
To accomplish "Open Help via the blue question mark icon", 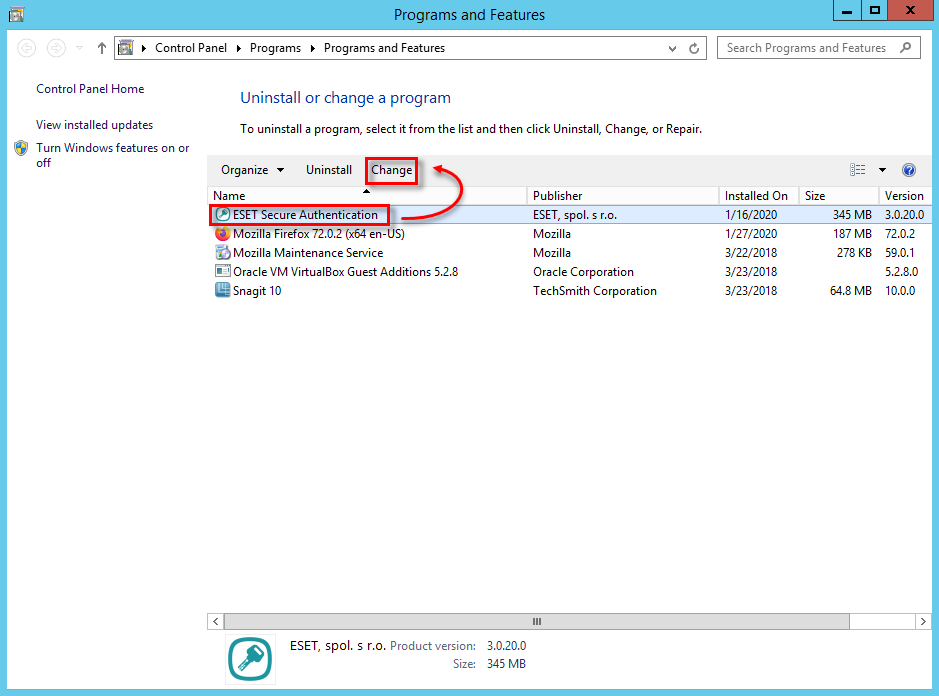I will pos(908,169).
